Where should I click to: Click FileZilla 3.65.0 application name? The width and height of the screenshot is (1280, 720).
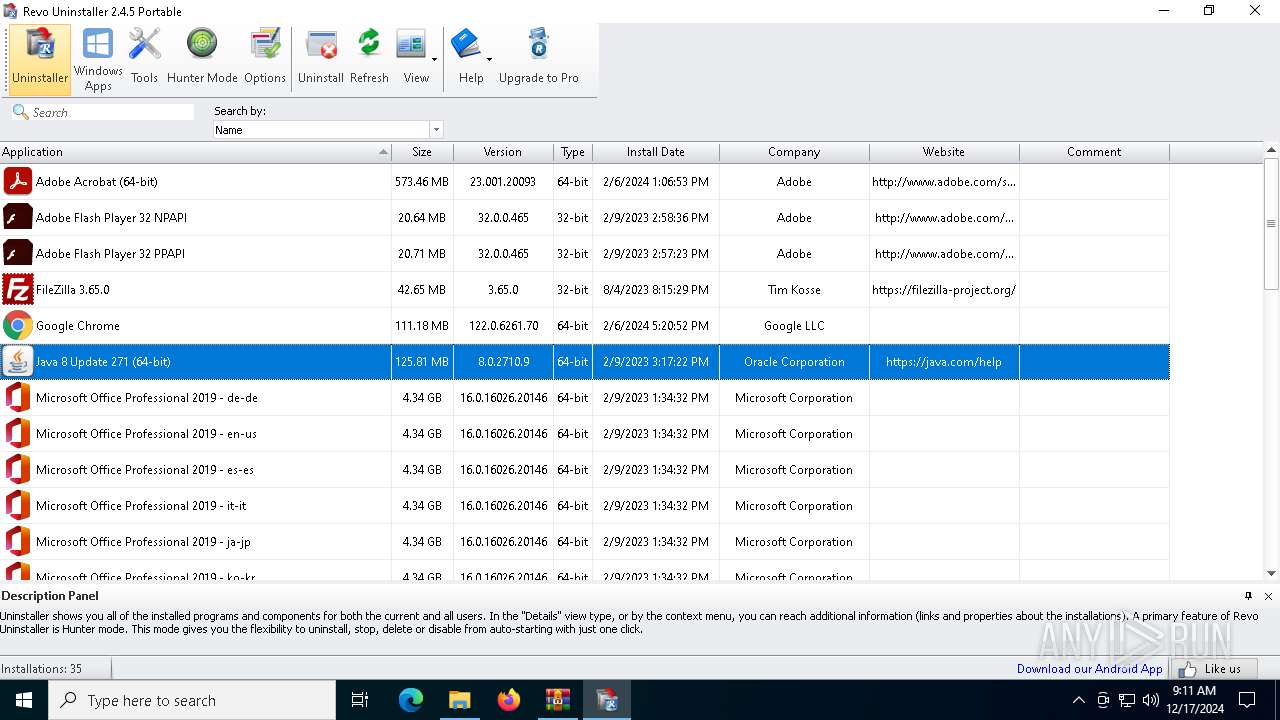tap(73, 290)
